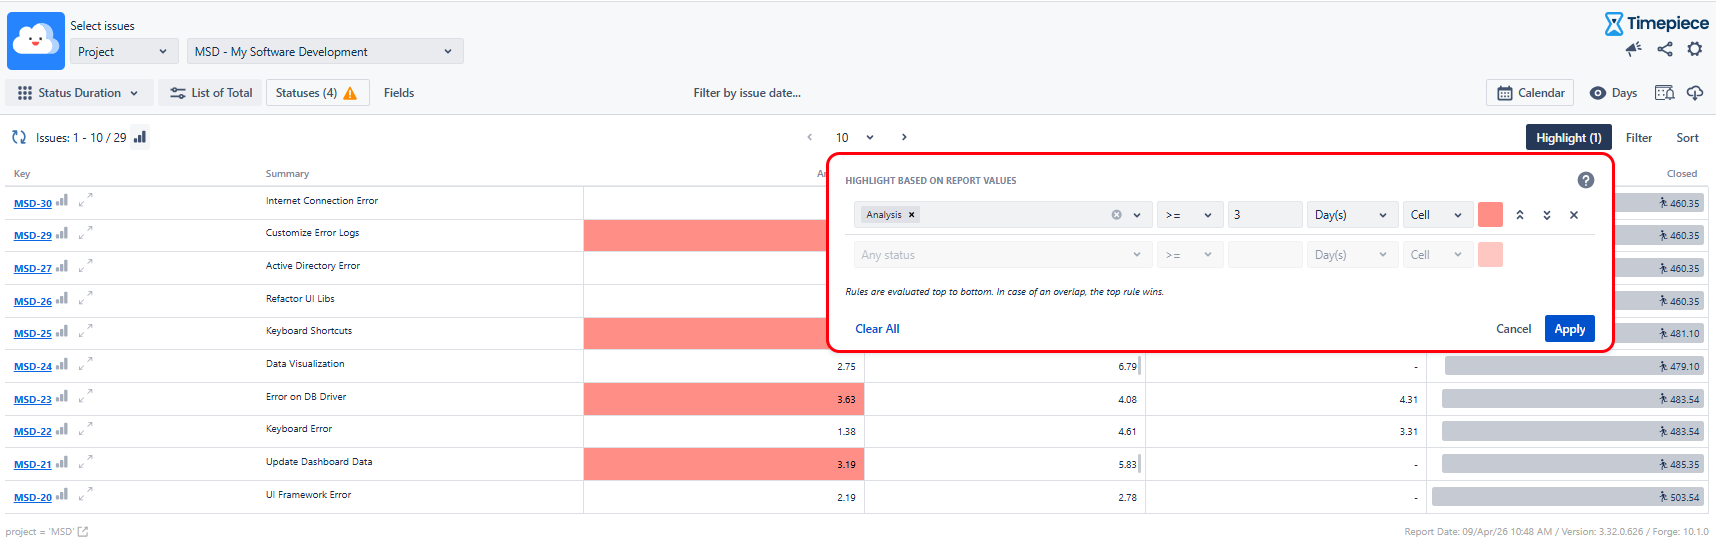Clear the Analysis status selection
Image resolution: width=1716 pixels, height=546 pixels.
[x=1117, y=215]
